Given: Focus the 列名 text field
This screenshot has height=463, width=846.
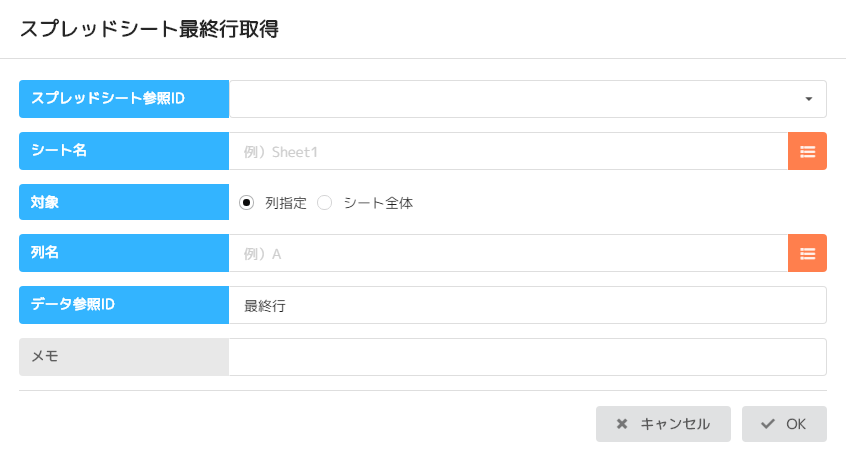Looking at the screenshot, I should tap(508, 253).
